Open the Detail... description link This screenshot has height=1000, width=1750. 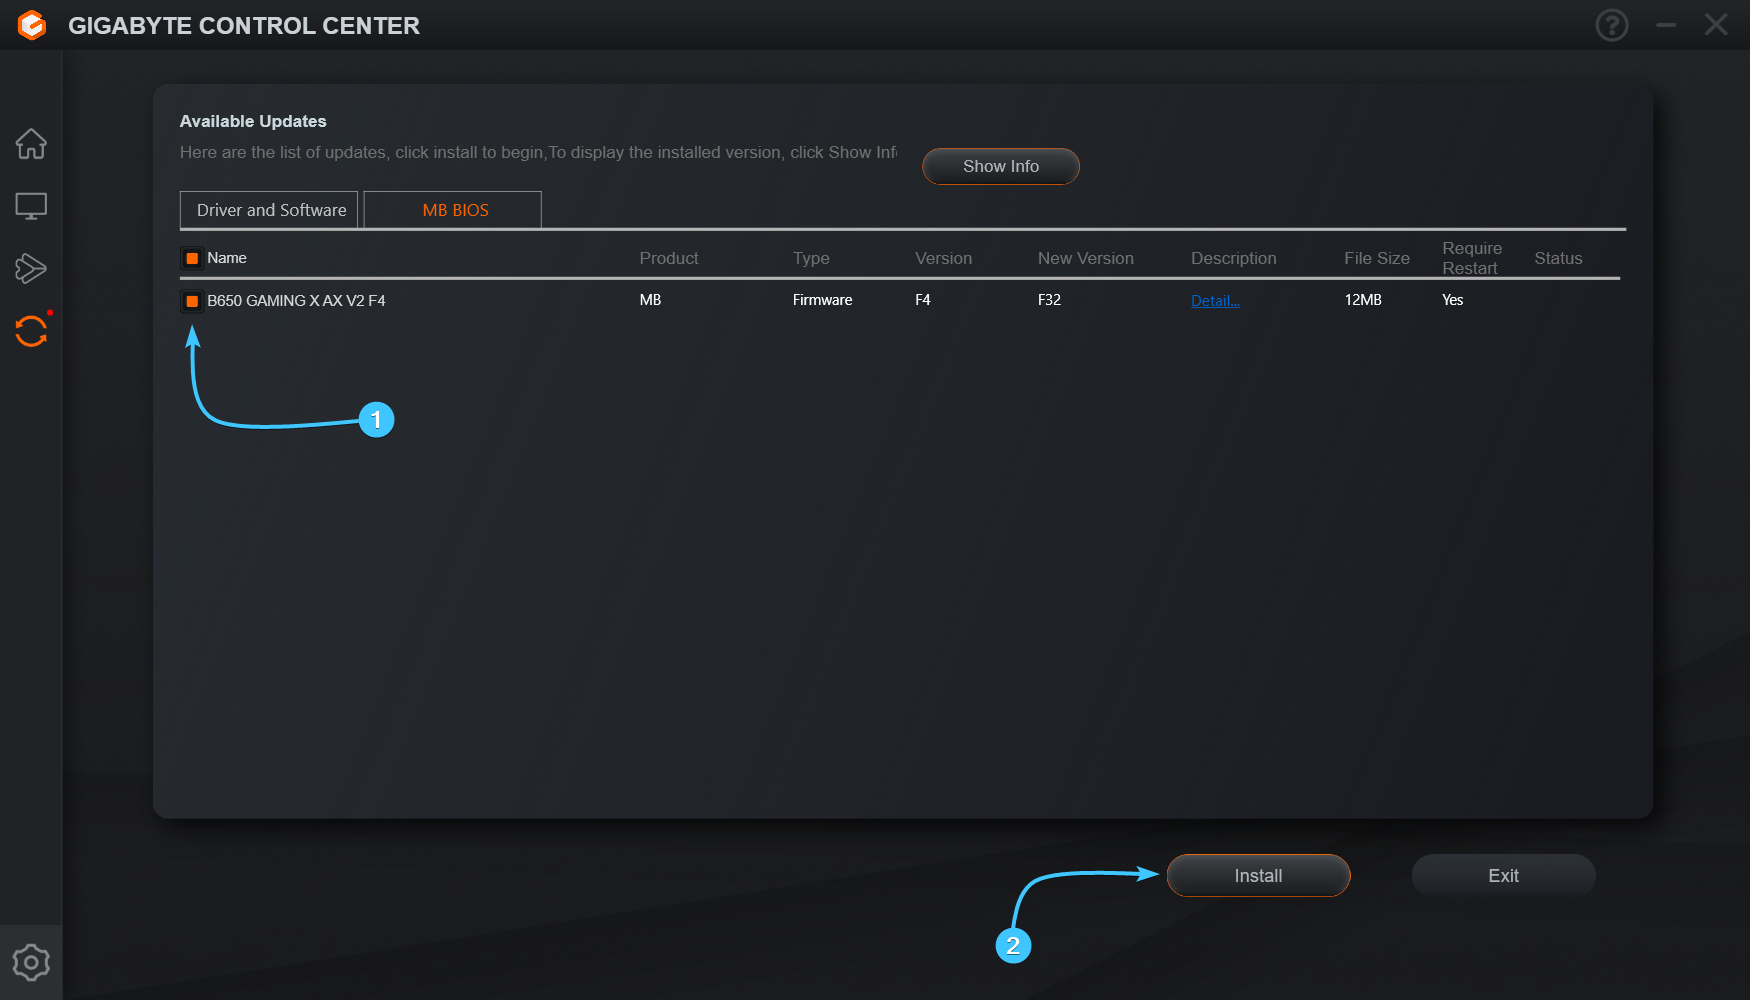tap(1215, 301)
